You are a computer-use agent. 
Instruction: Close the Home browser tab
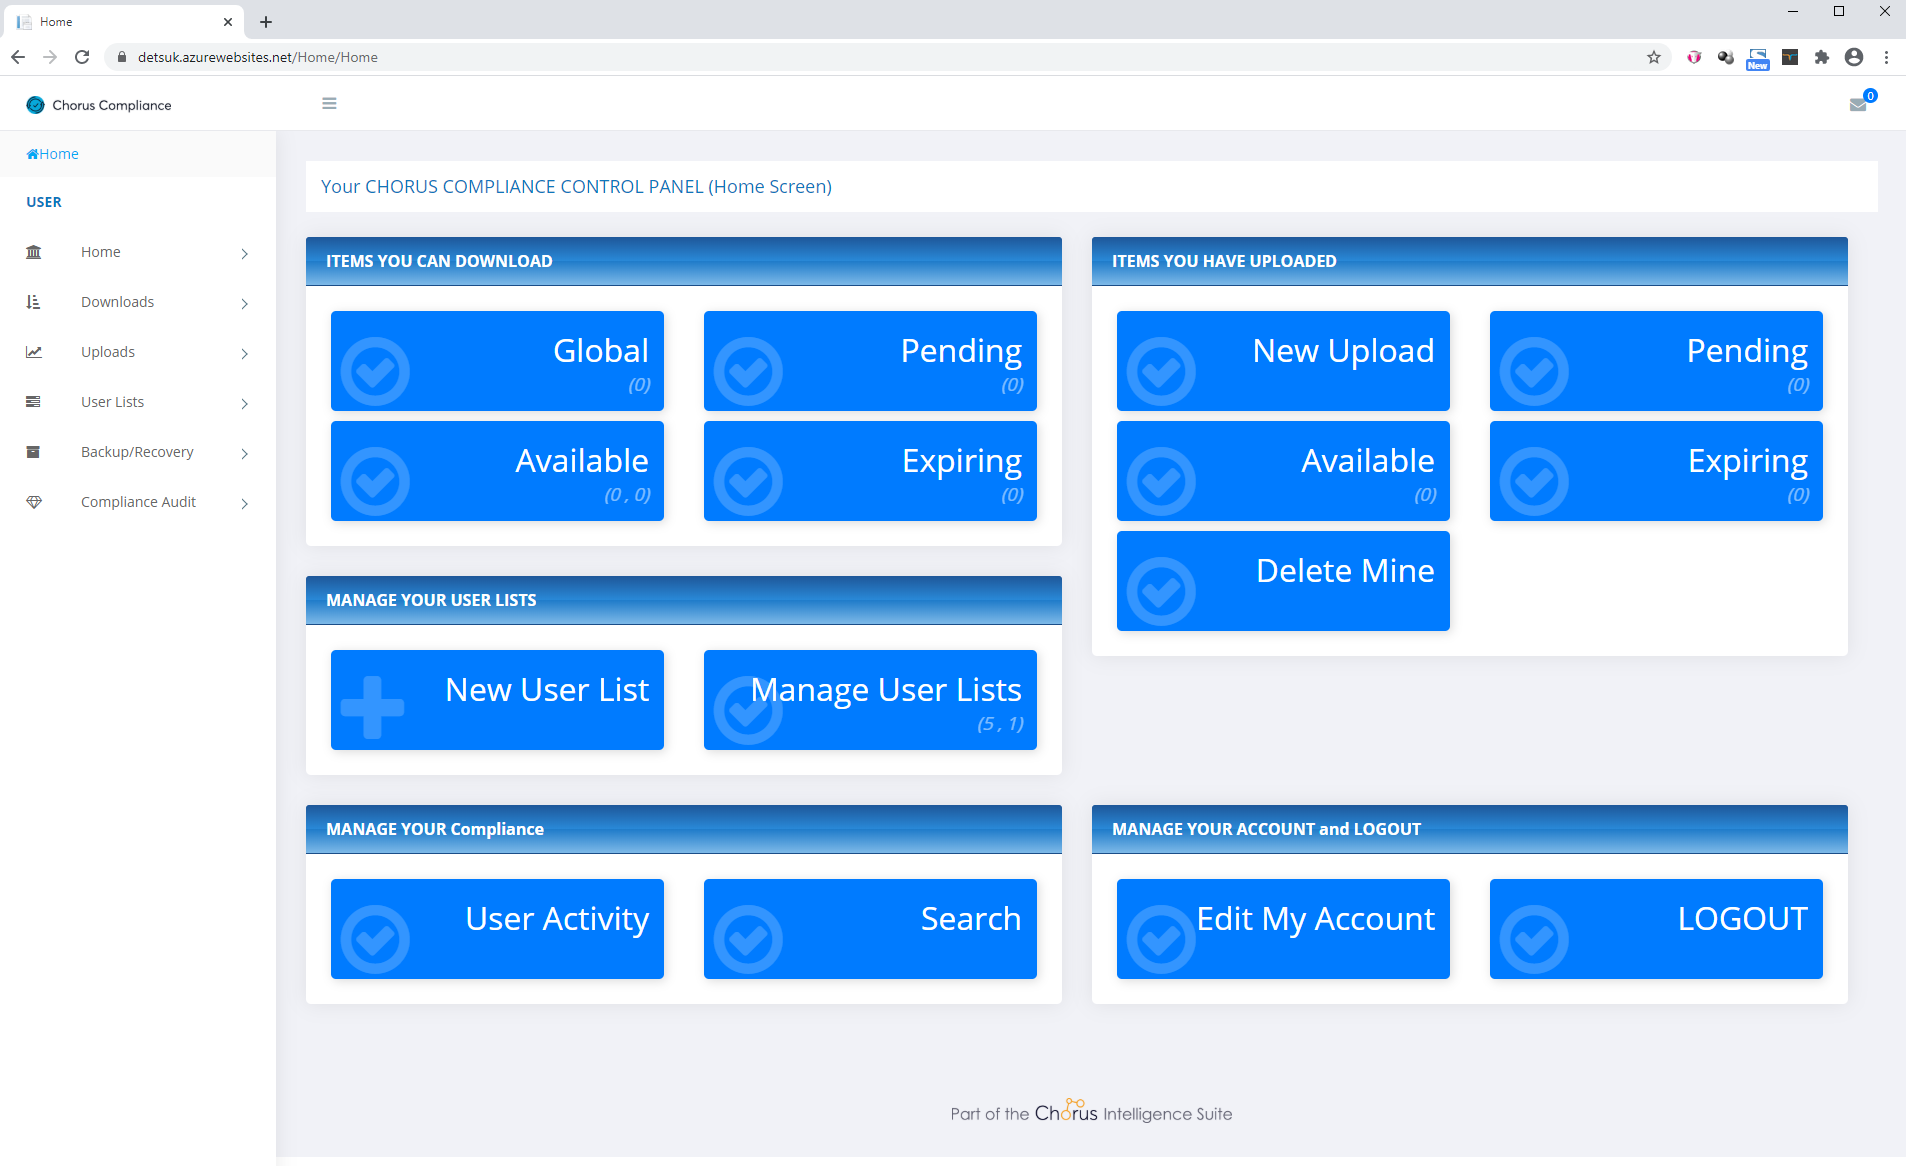pyautogui.click(x=228, y=22)
